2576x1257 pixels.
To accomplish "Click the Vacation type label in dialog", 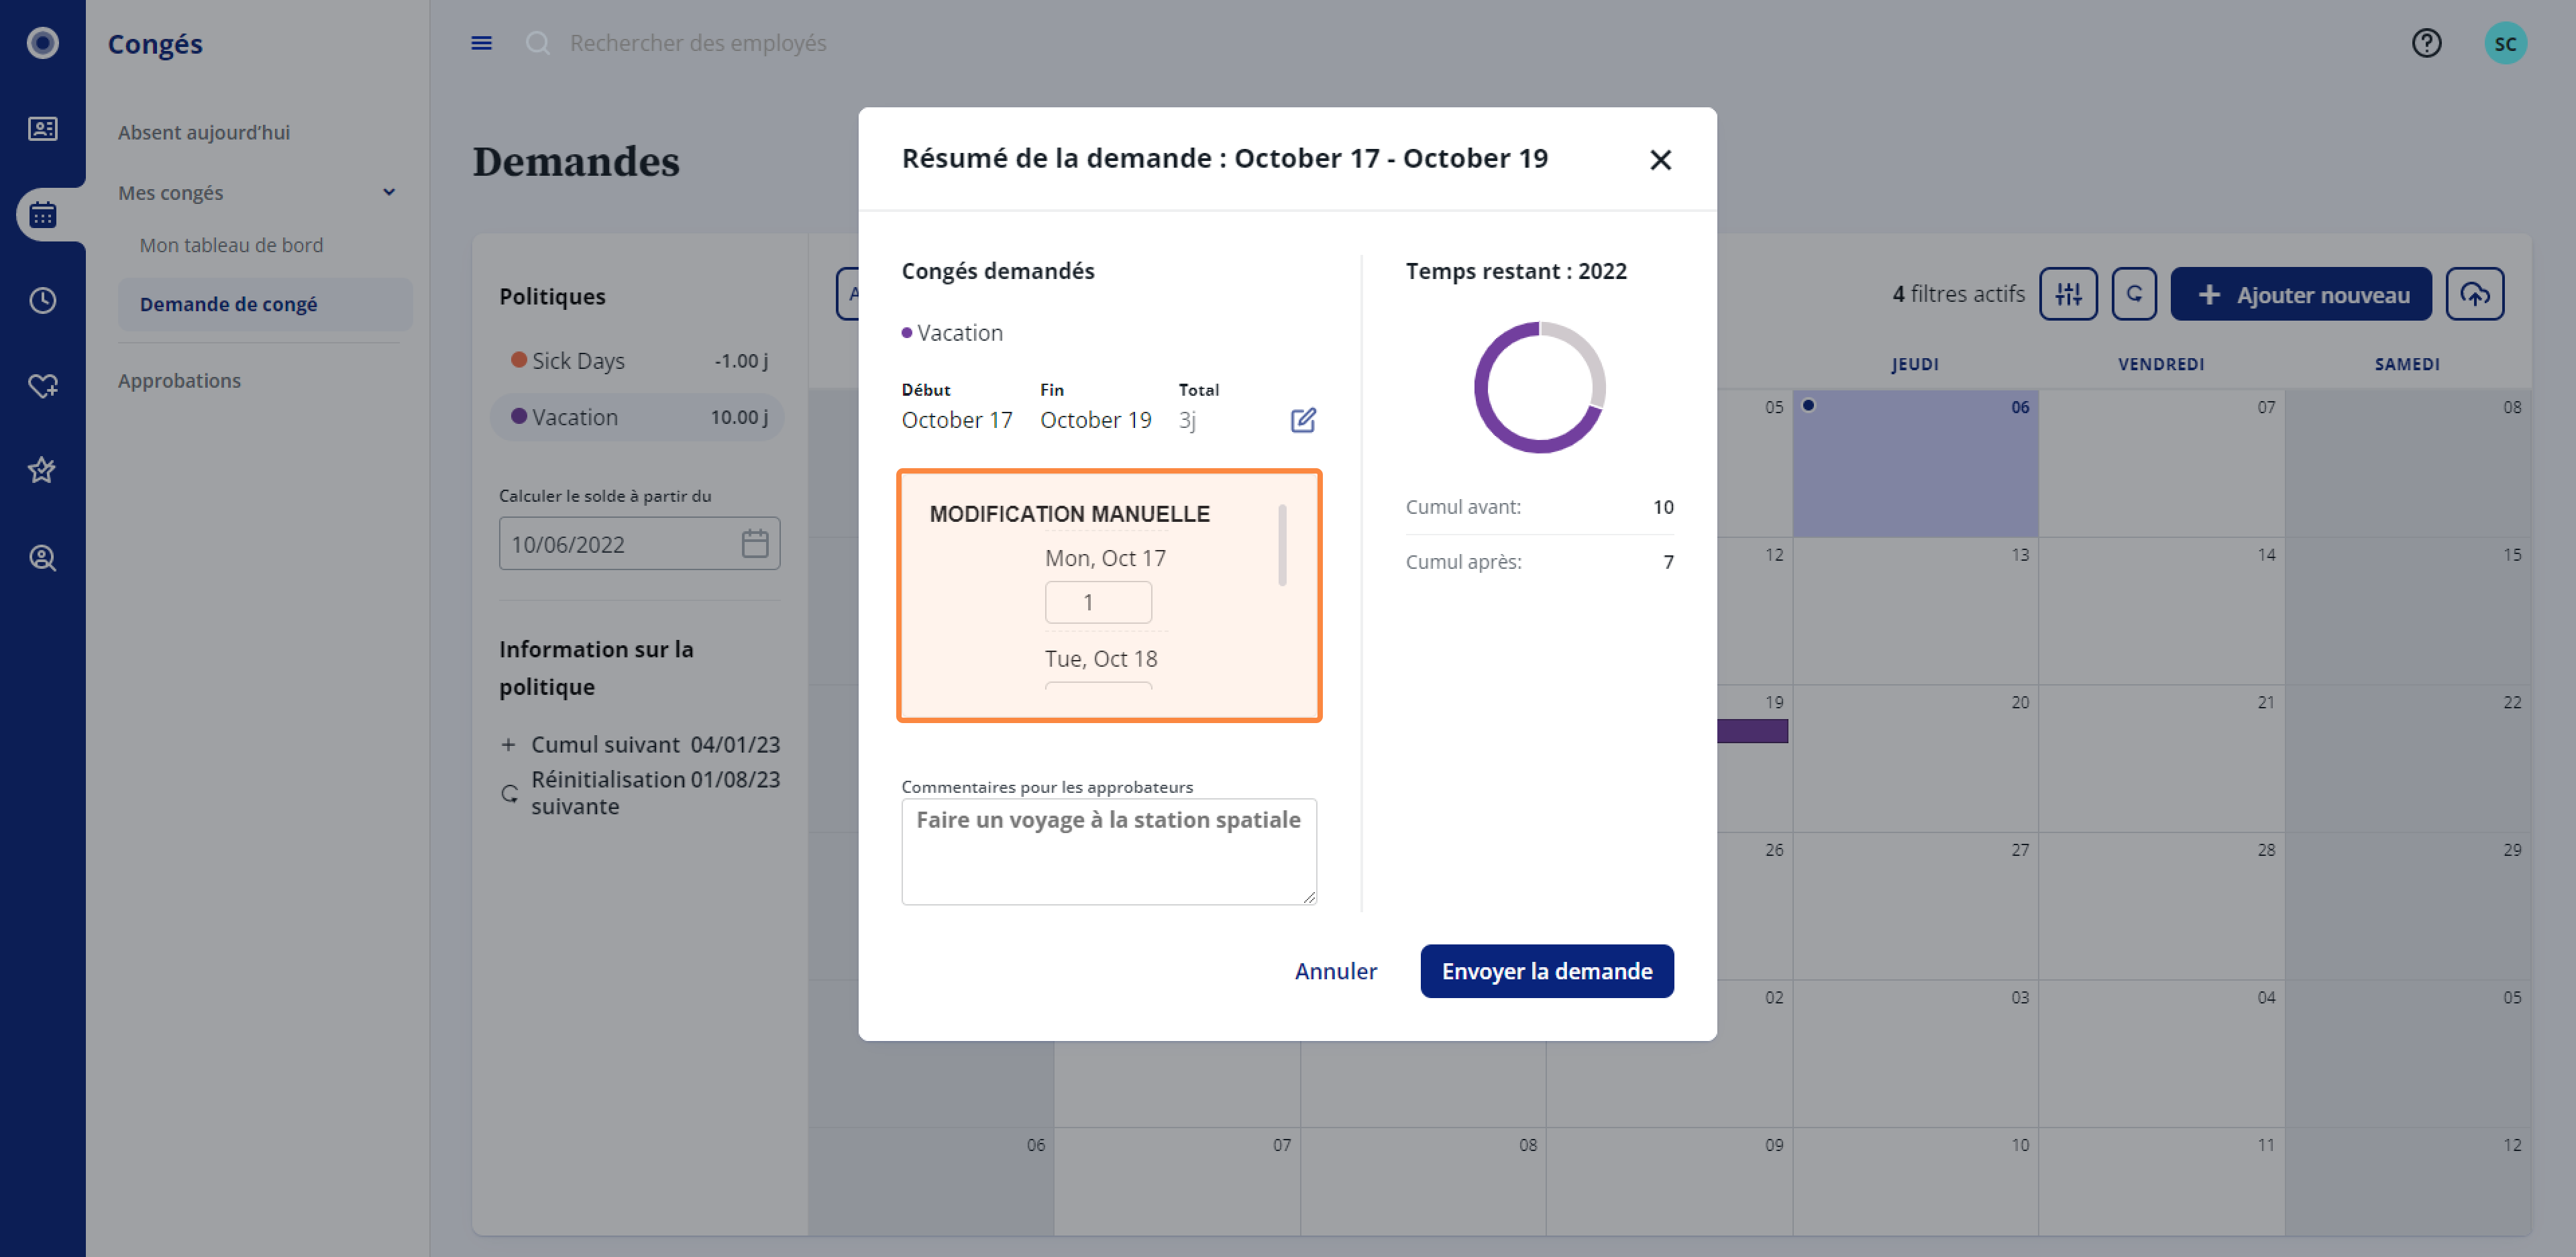I will click(x=960, y=333).
